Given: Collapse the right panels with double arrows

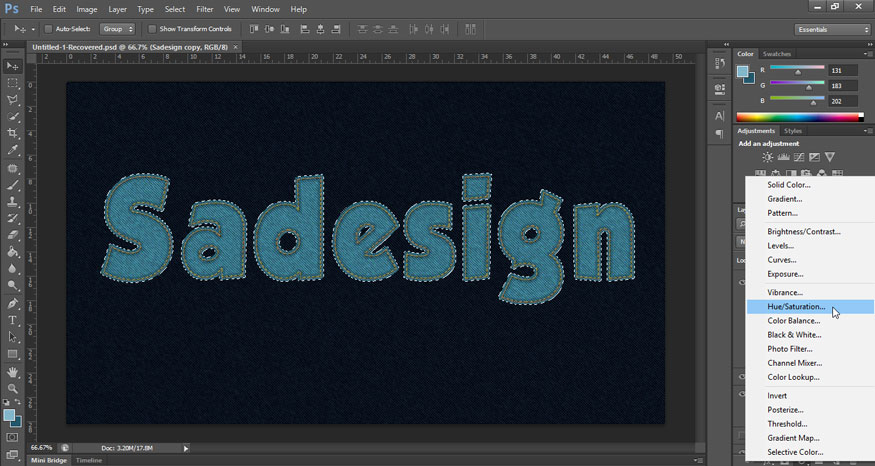Looking at the screenshot, I should (869, 44).
